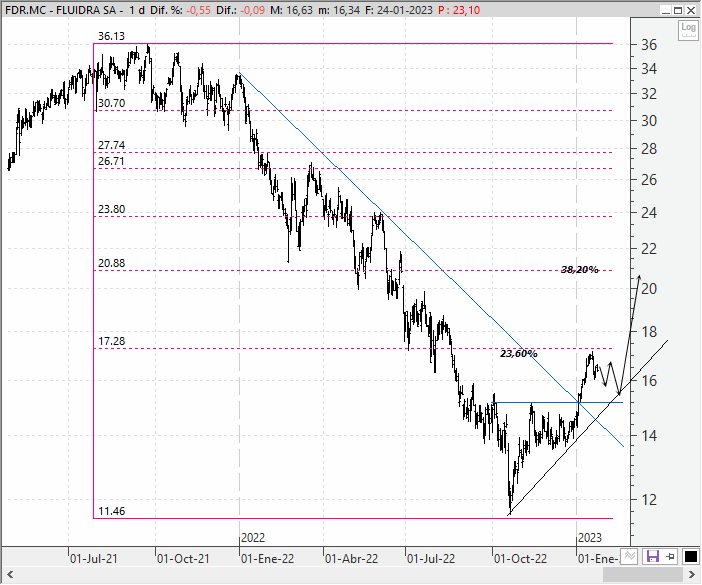
Task: Click the 32 price axis label
Action: tap(649, 94)
